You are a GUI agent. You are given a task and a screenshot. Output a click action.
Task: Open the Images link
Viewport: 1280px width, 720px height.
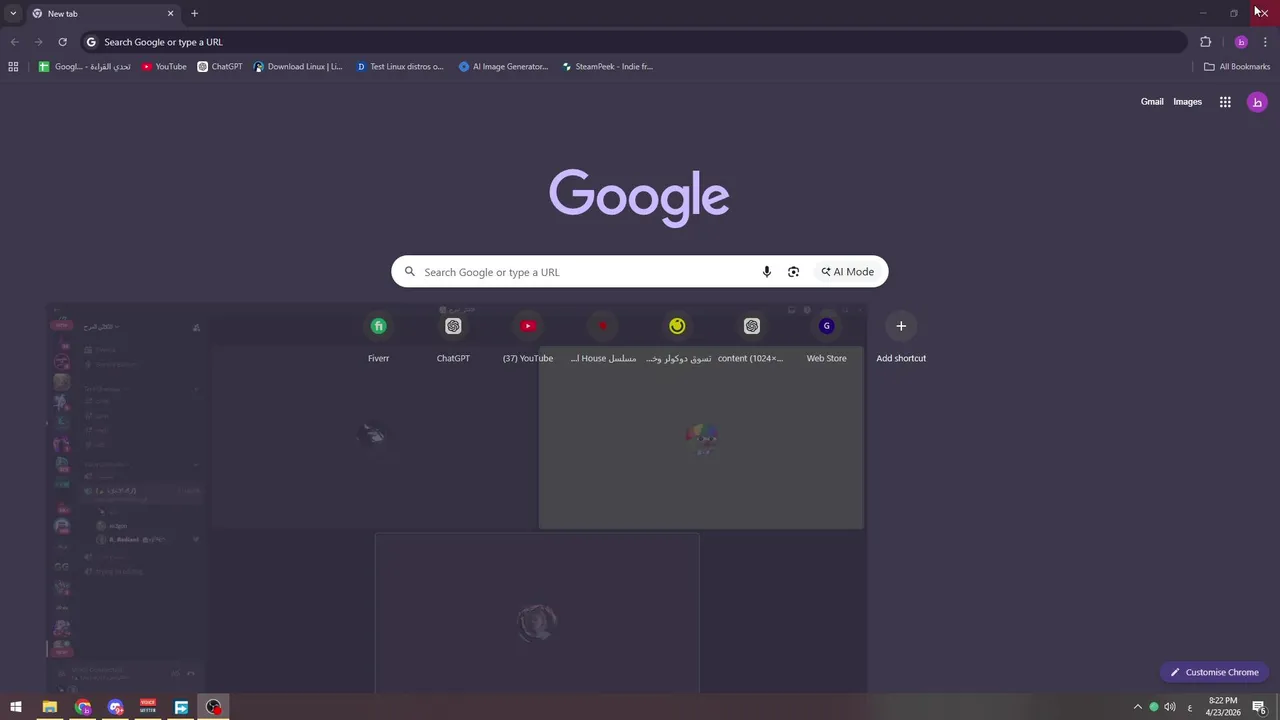pyautogui.click(x=1187, y=102)
